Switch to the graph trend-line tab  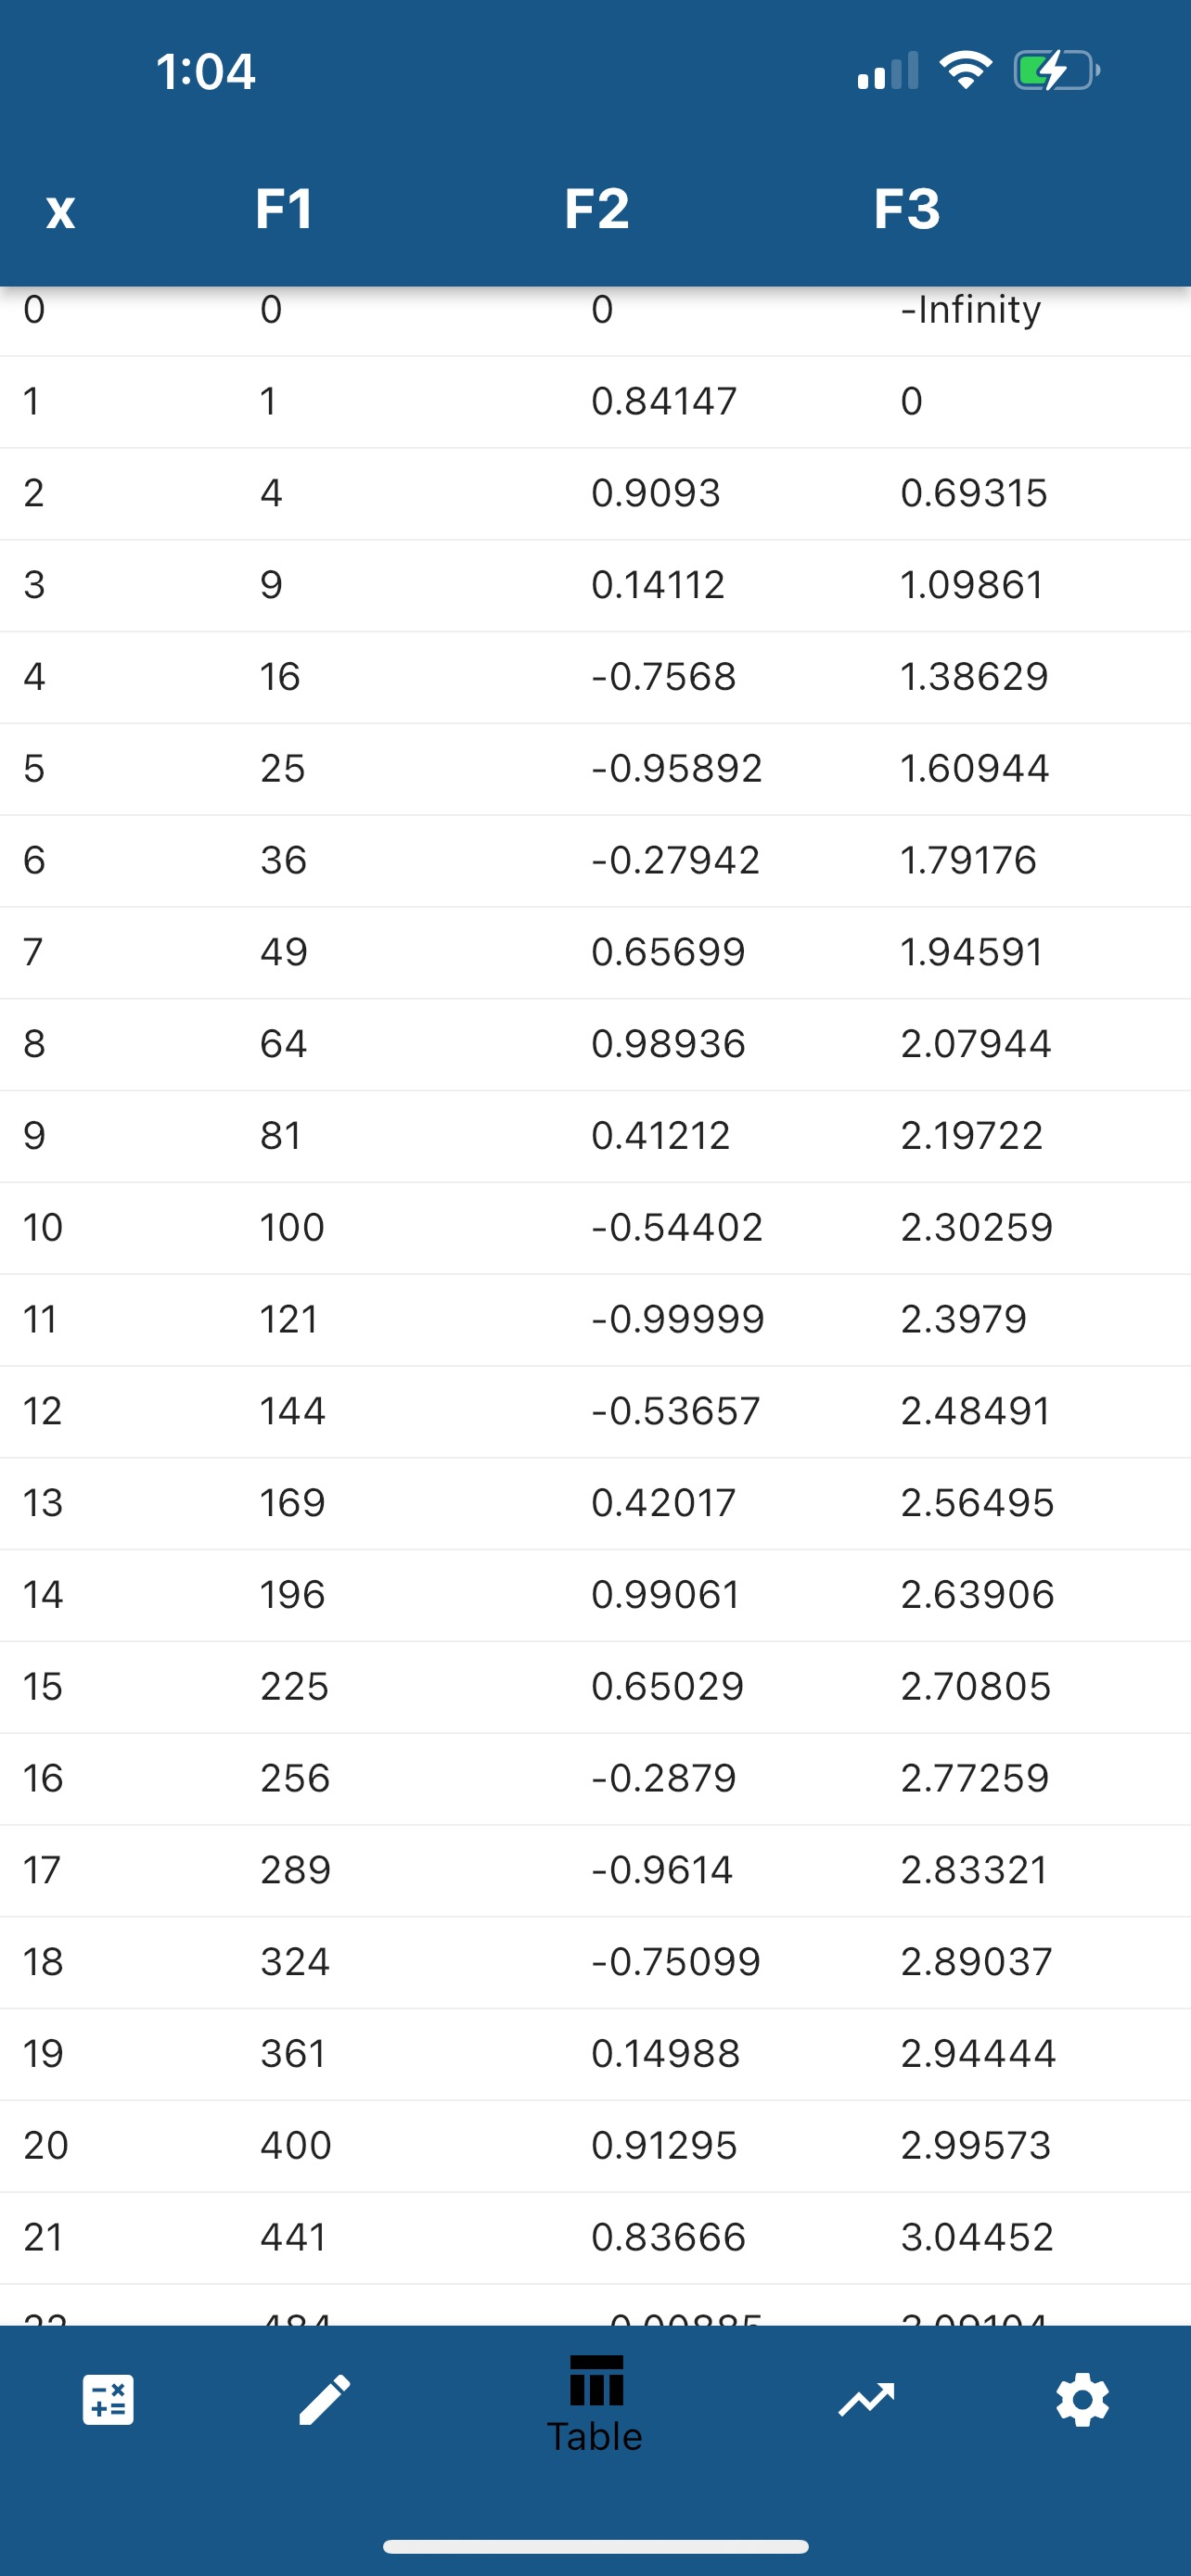click(x=866, y=2400)
